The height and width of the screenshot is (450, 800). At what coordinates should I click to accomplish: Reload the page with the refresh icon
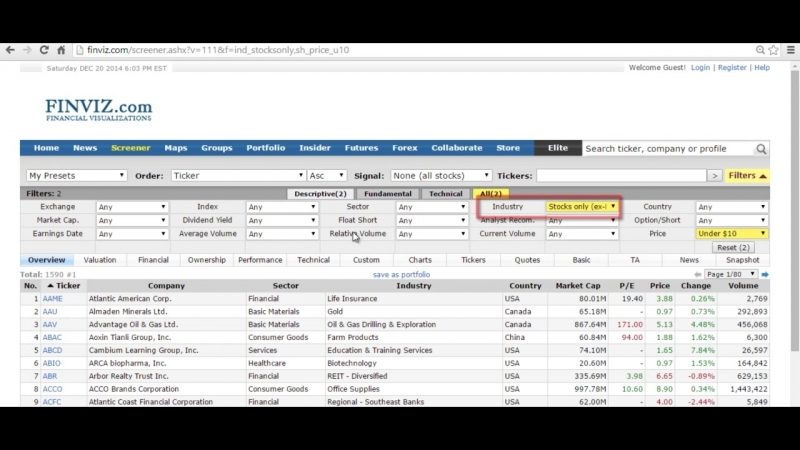click(x=44, y=50)
